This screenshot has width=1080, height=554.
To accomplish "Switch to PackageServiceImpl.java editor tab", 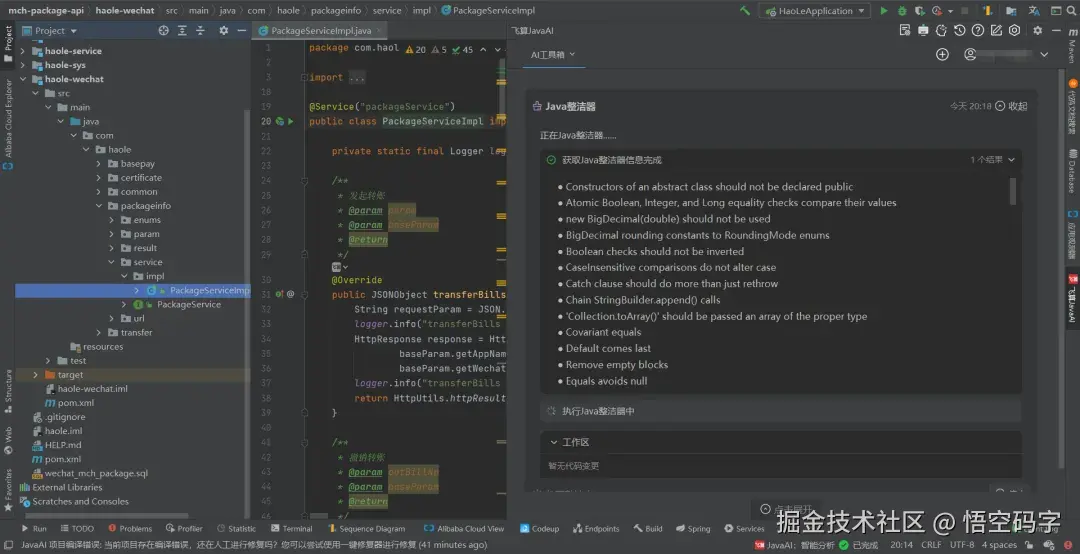I will pos(314,31).
